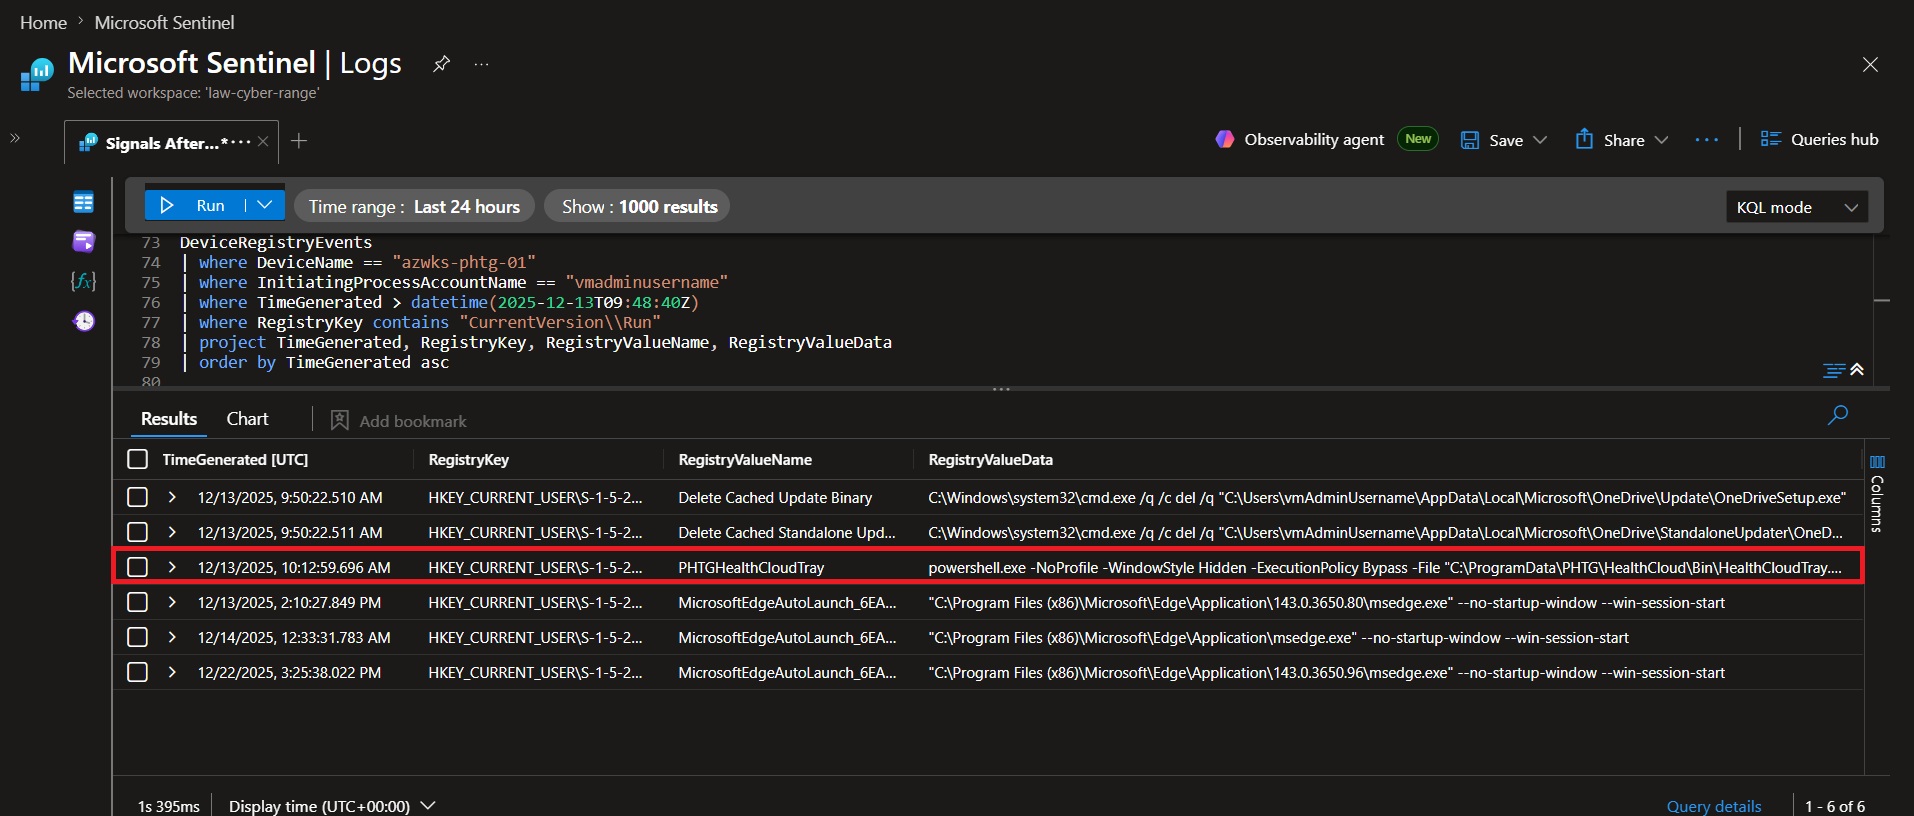Open the Queries hub
Image resolution: width=1914 pixels, height=816 pixels.
pos(1819,139)
